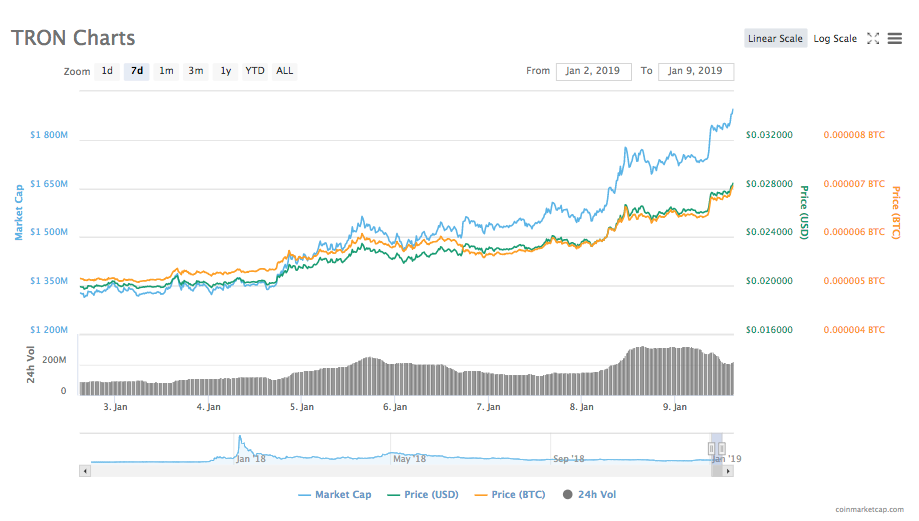The height and width of the screenshot is (521, 919).
Task: Click the TRON Charts heading
Action: point(73,38)
